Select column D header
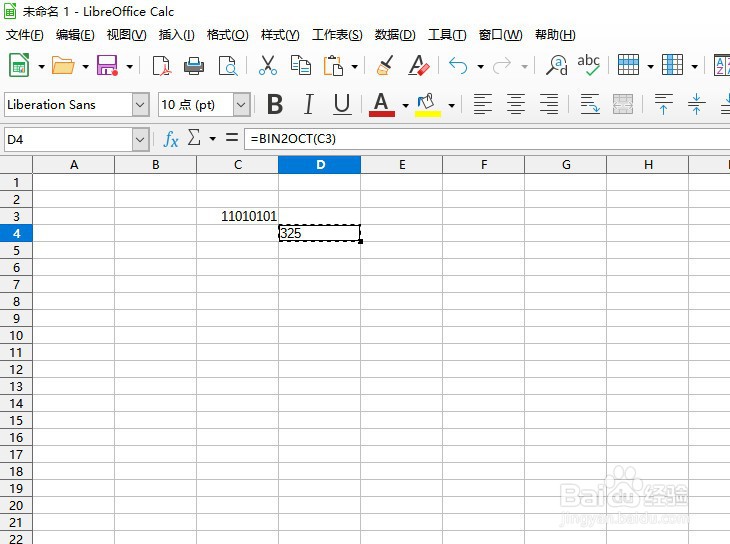 pos(319,164)
